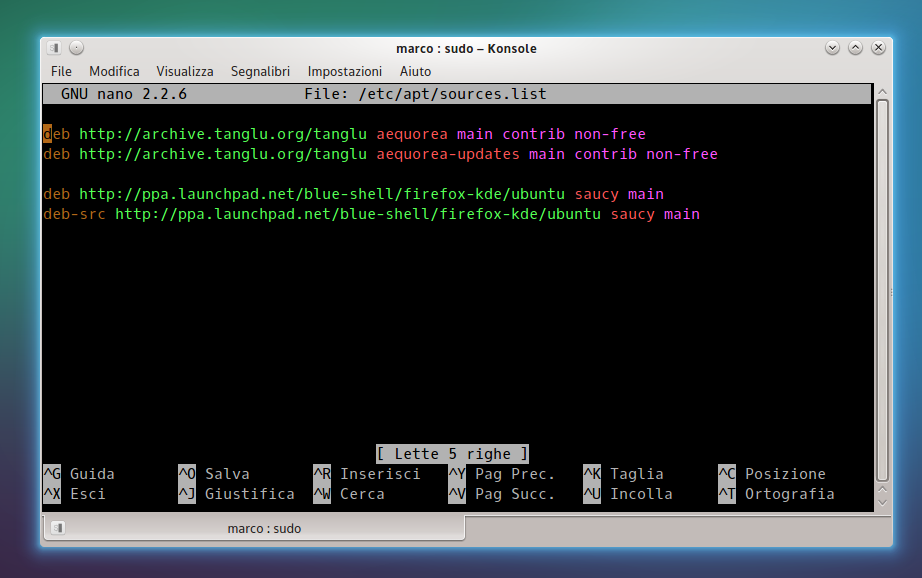Viewport: 922px width, 578px height.
Task: Click the round pin button in the title bar
Action: tap(76, 48)
